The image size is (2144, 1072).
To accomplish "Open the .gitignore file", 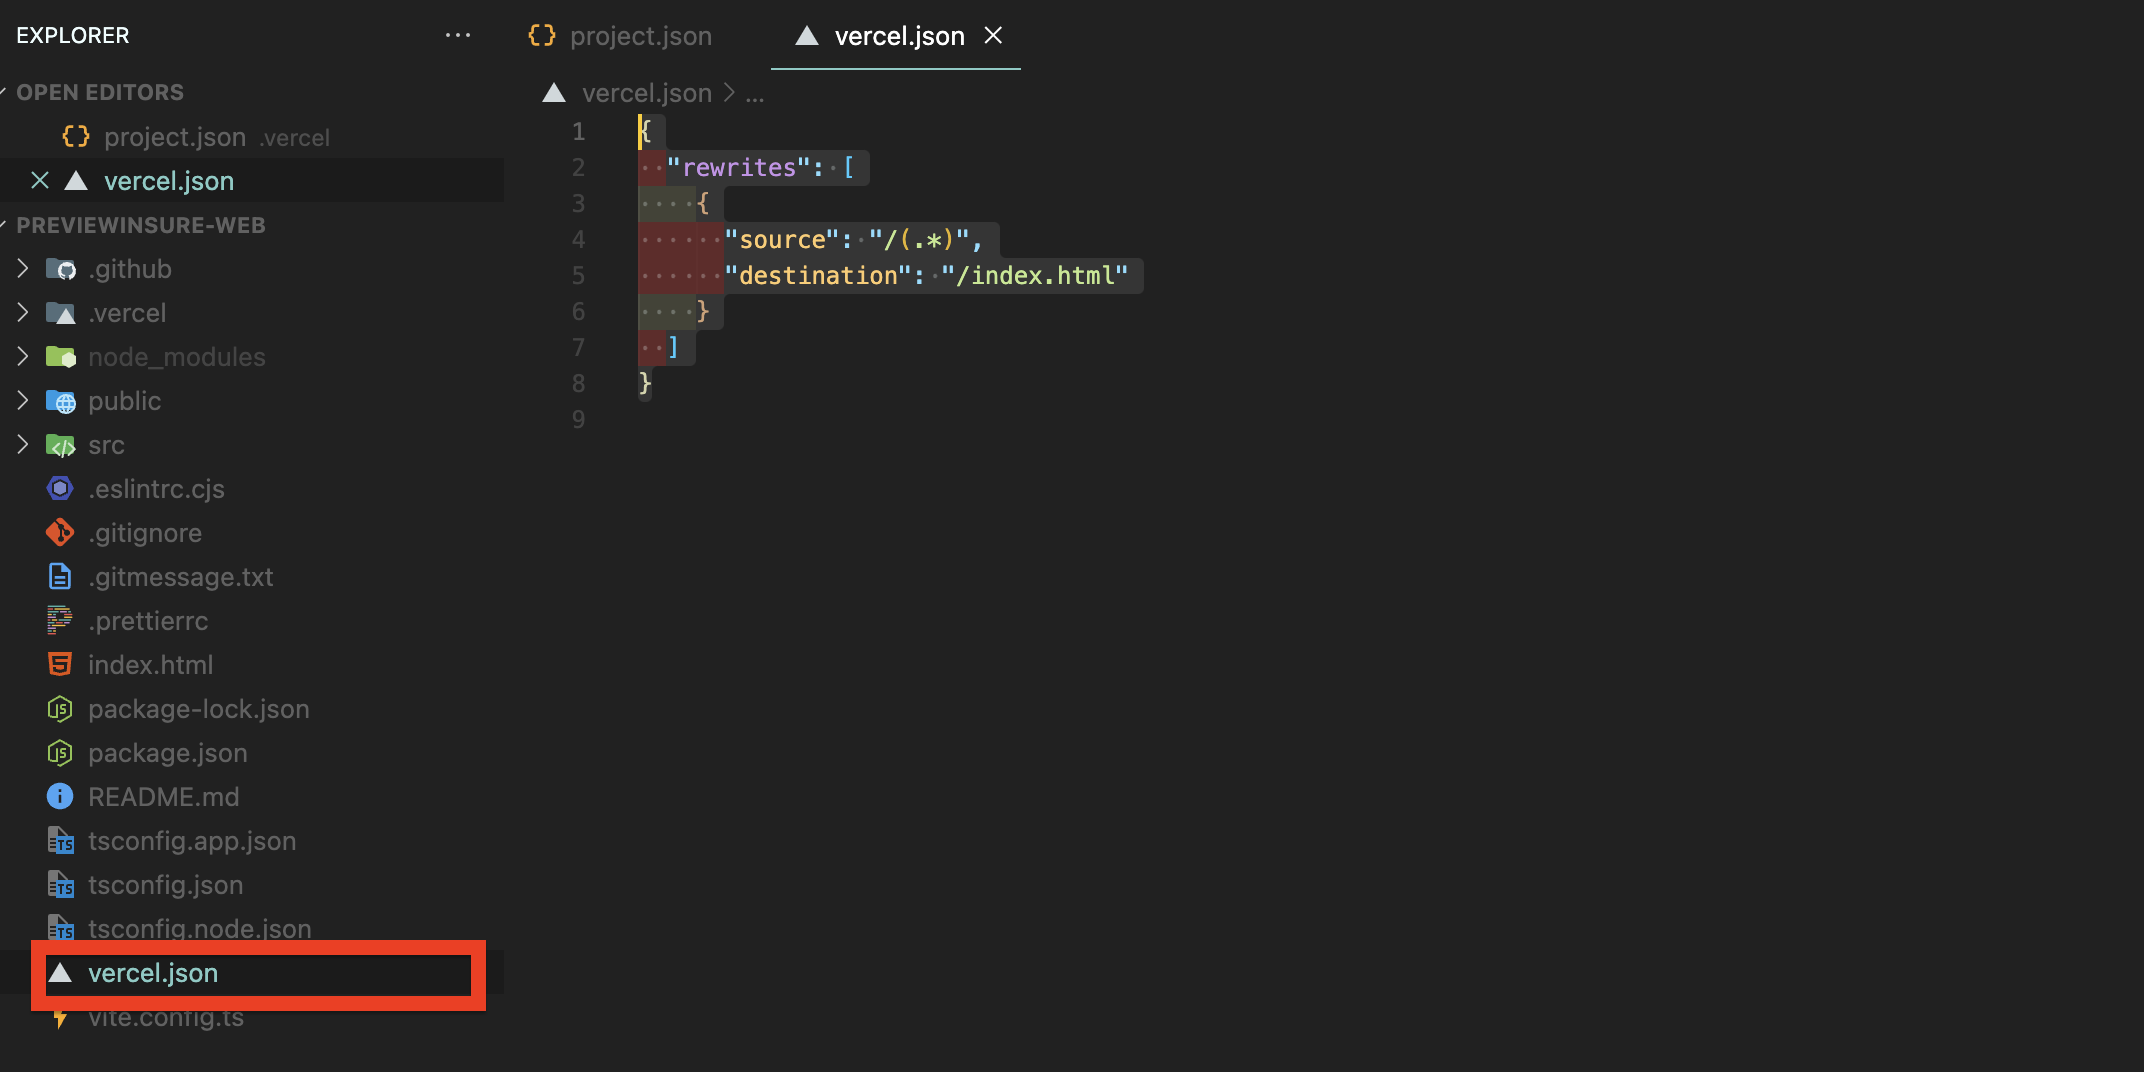I will pyautogui.click(x=145, y=533).
